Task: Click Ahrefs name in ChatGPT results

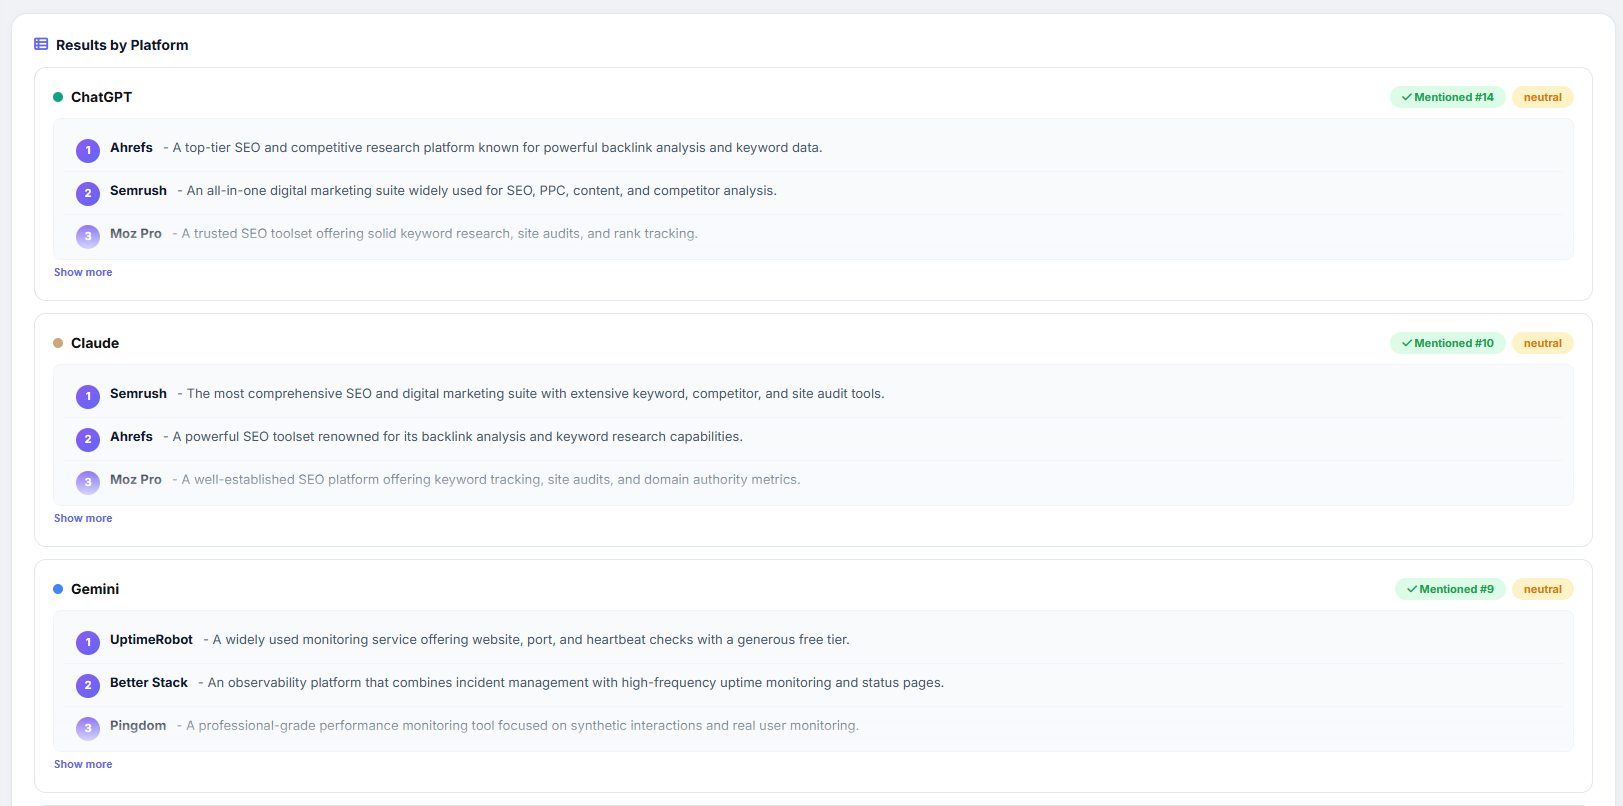Action: [x=131, y=147]
